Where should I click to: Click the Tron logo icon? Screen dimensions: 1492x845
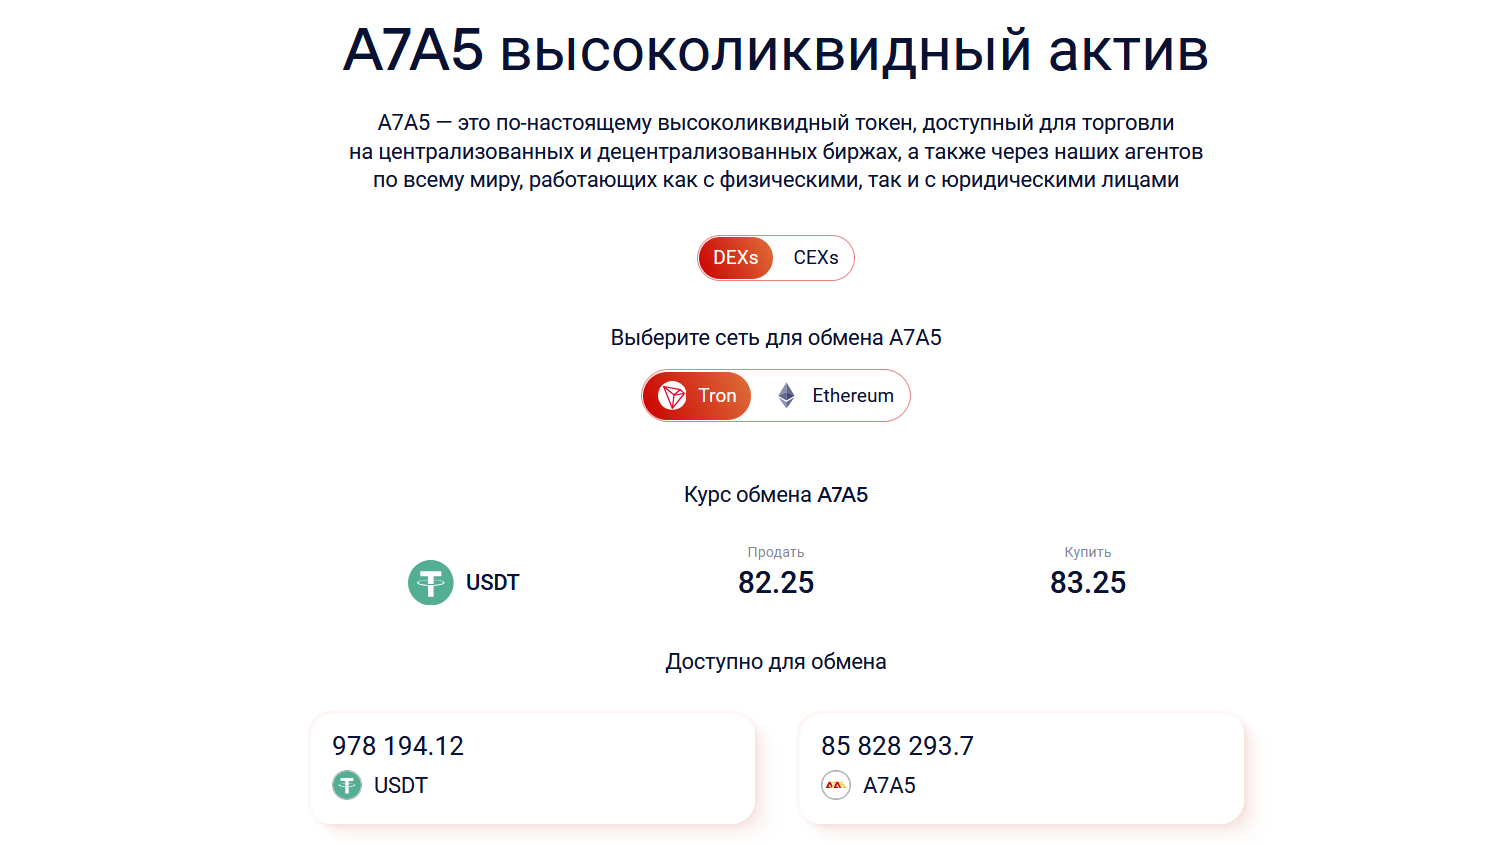coord(672,396)
